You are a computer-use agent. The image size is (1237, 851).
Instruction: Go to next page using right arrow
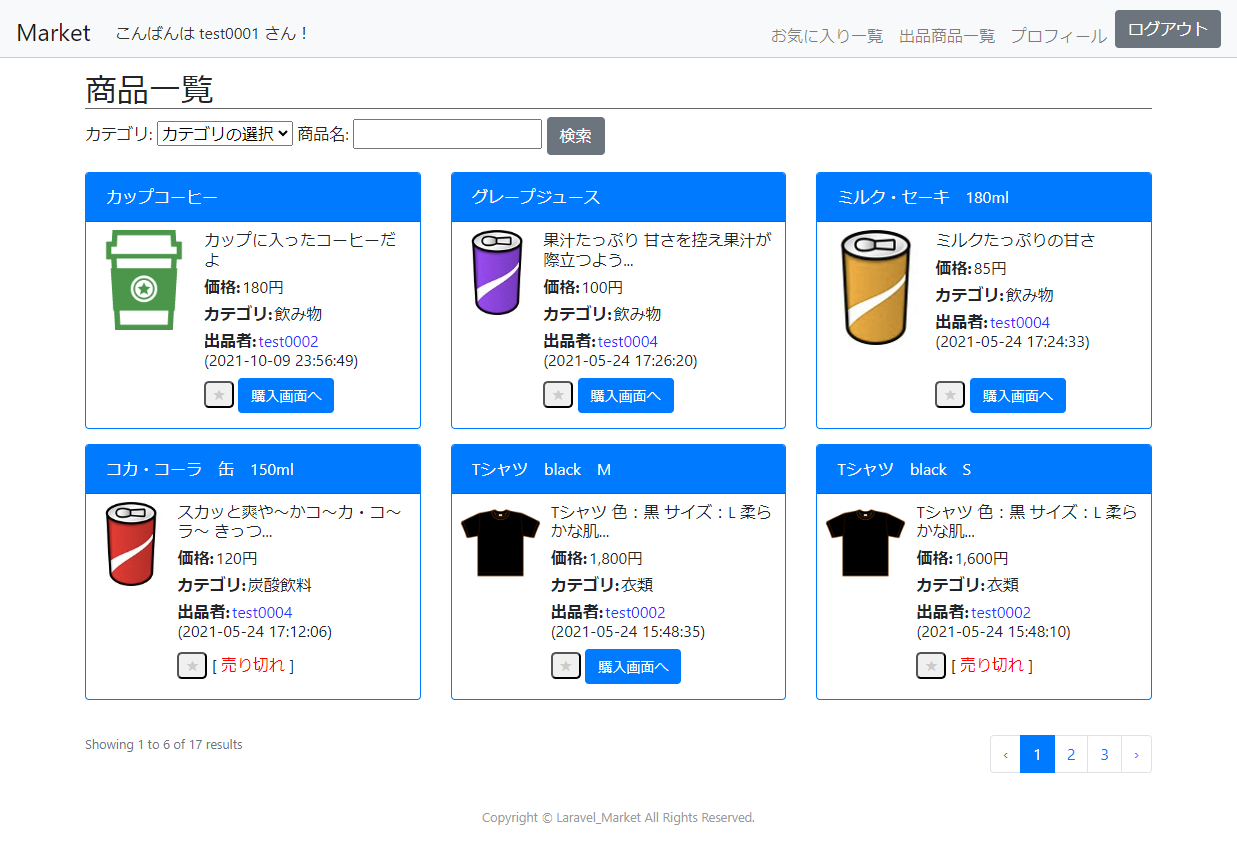click(x=1136, y=754)
